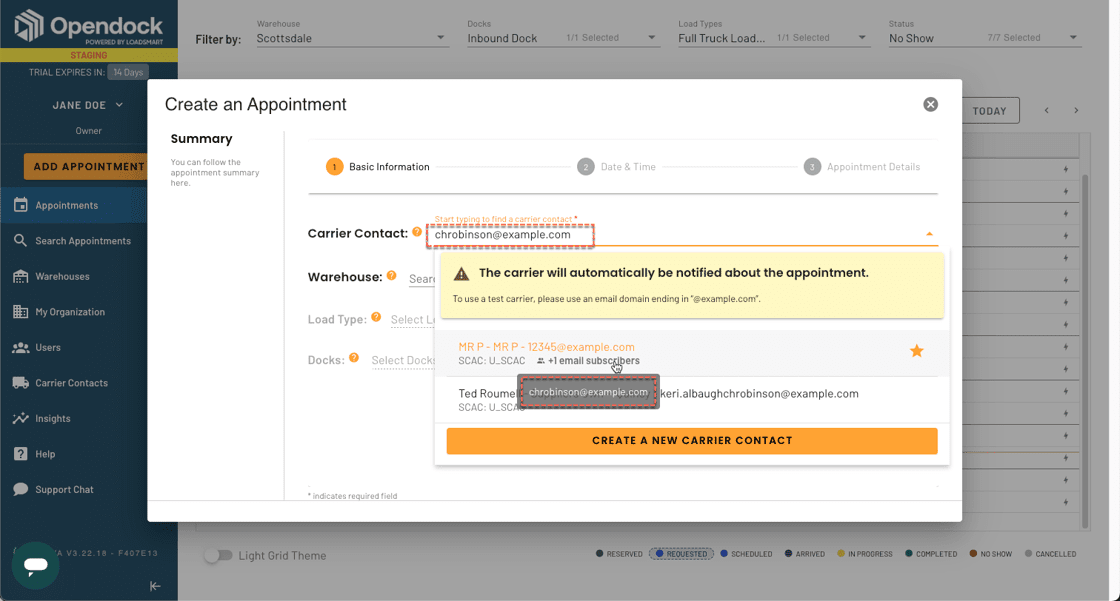1120x601 pixels.
Task: Click the Carrier Contact email input field
Action: click(x=675, y=235)
